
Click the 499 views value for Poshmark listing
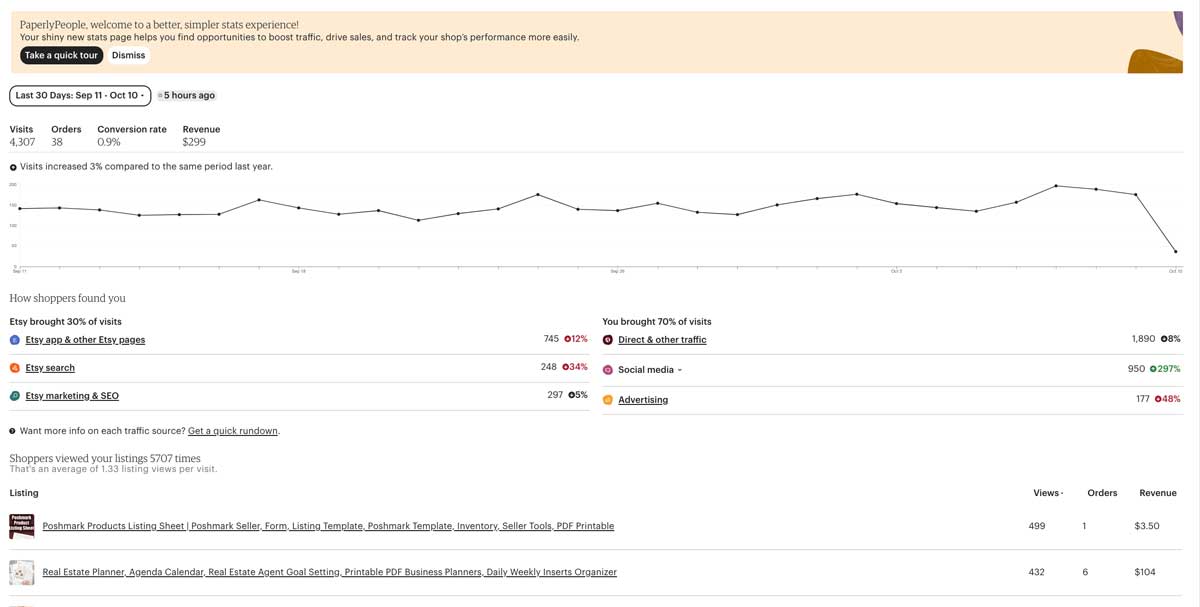tap(1037, 526)
